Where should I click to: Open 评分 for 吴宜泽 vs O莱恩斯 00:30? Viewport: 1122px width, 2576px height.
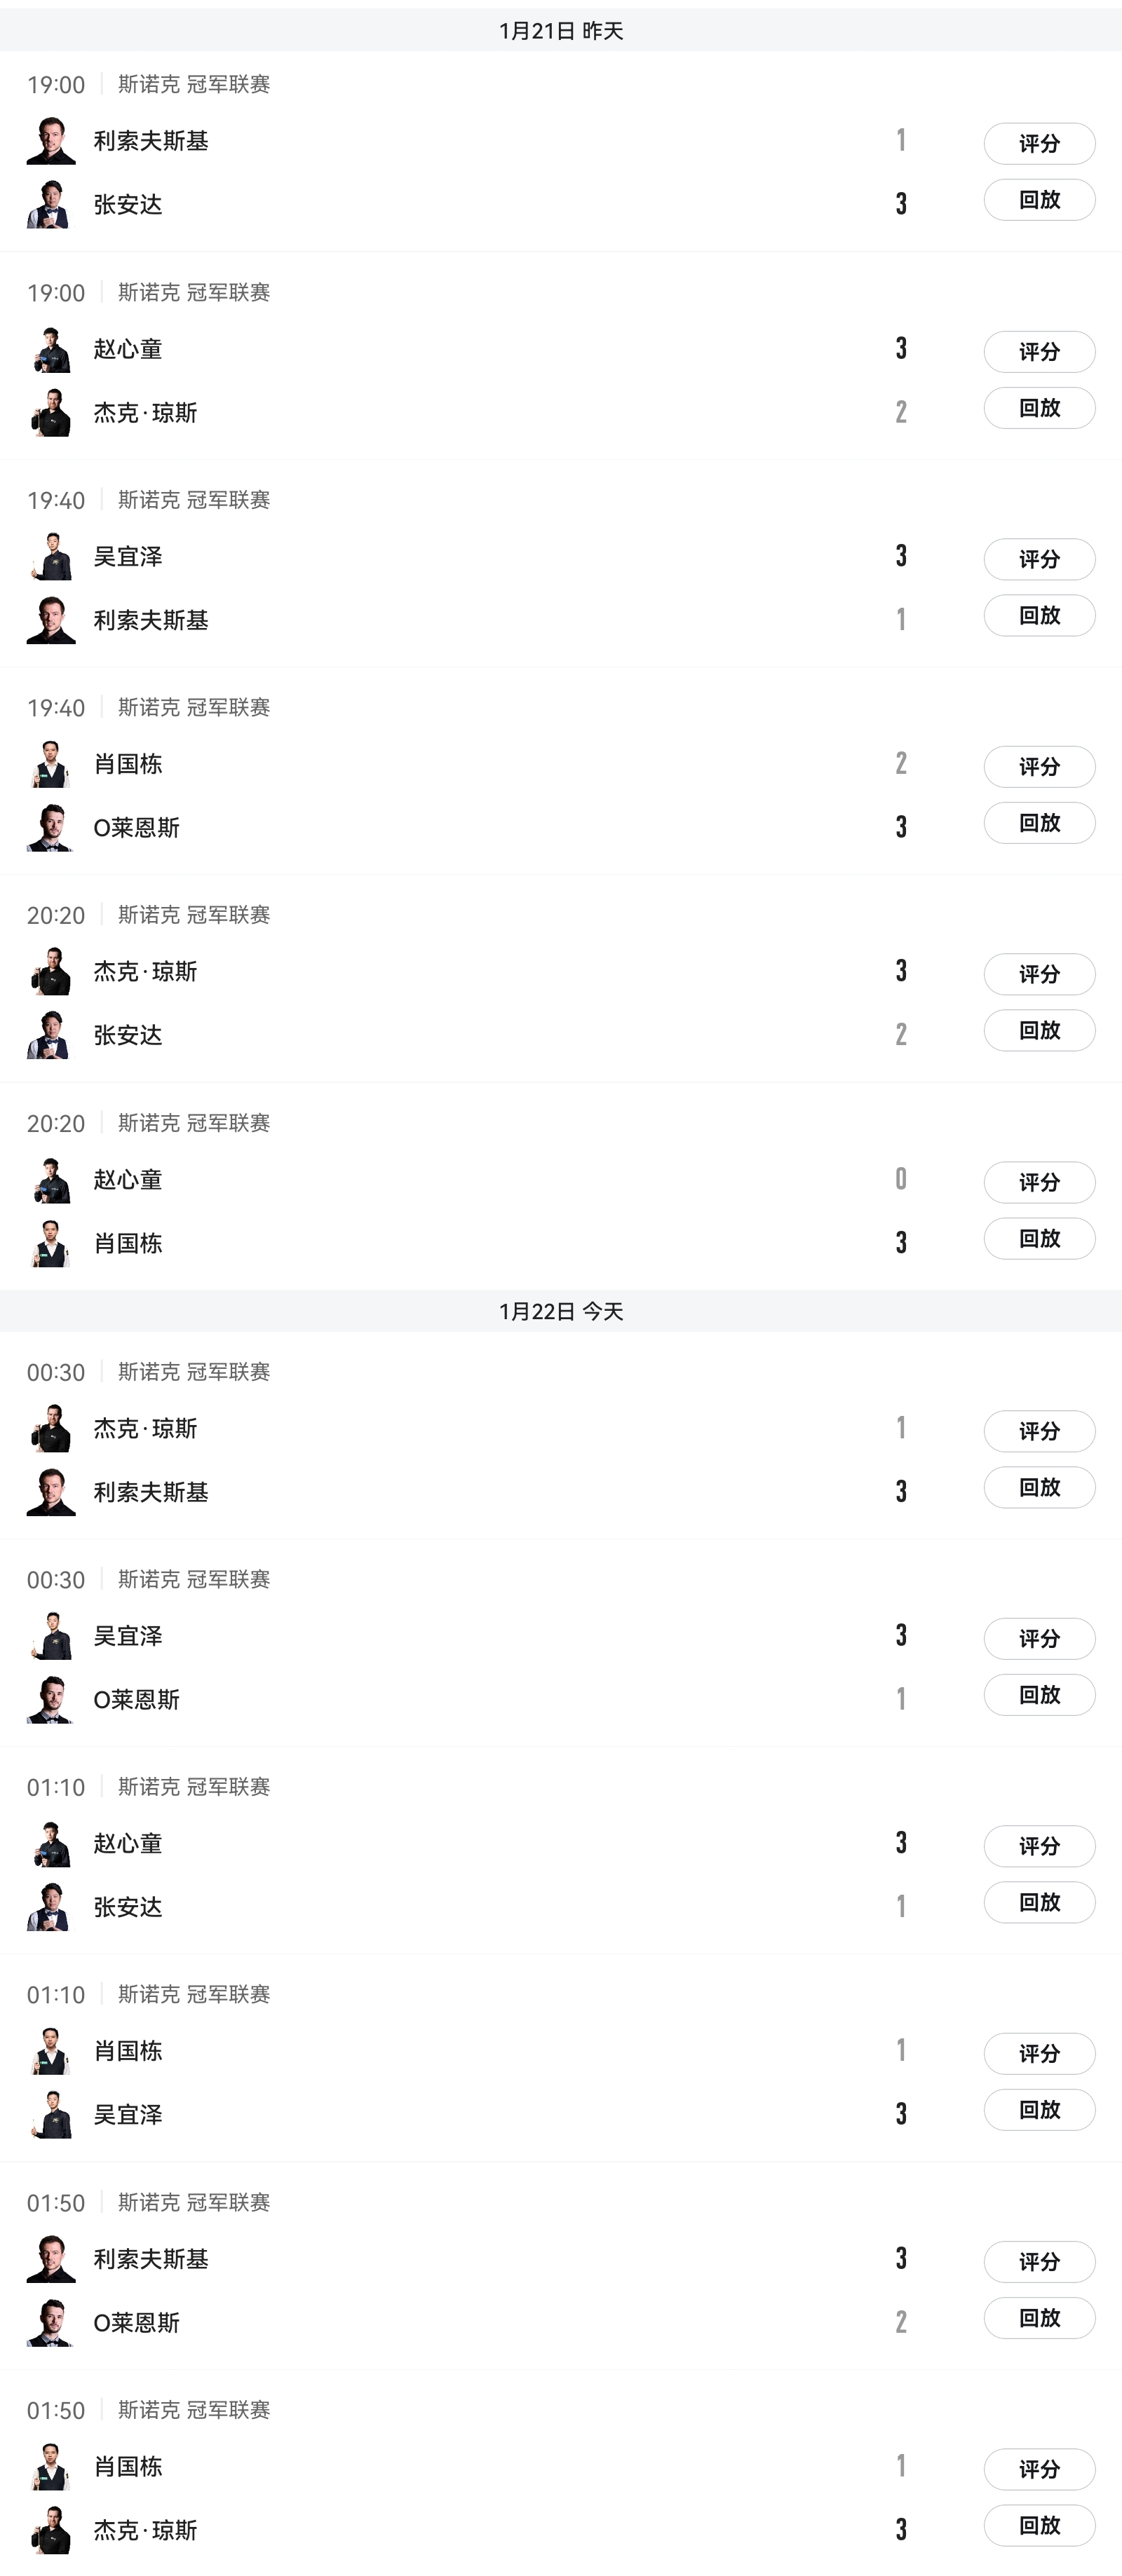tap(1039, 1639)
